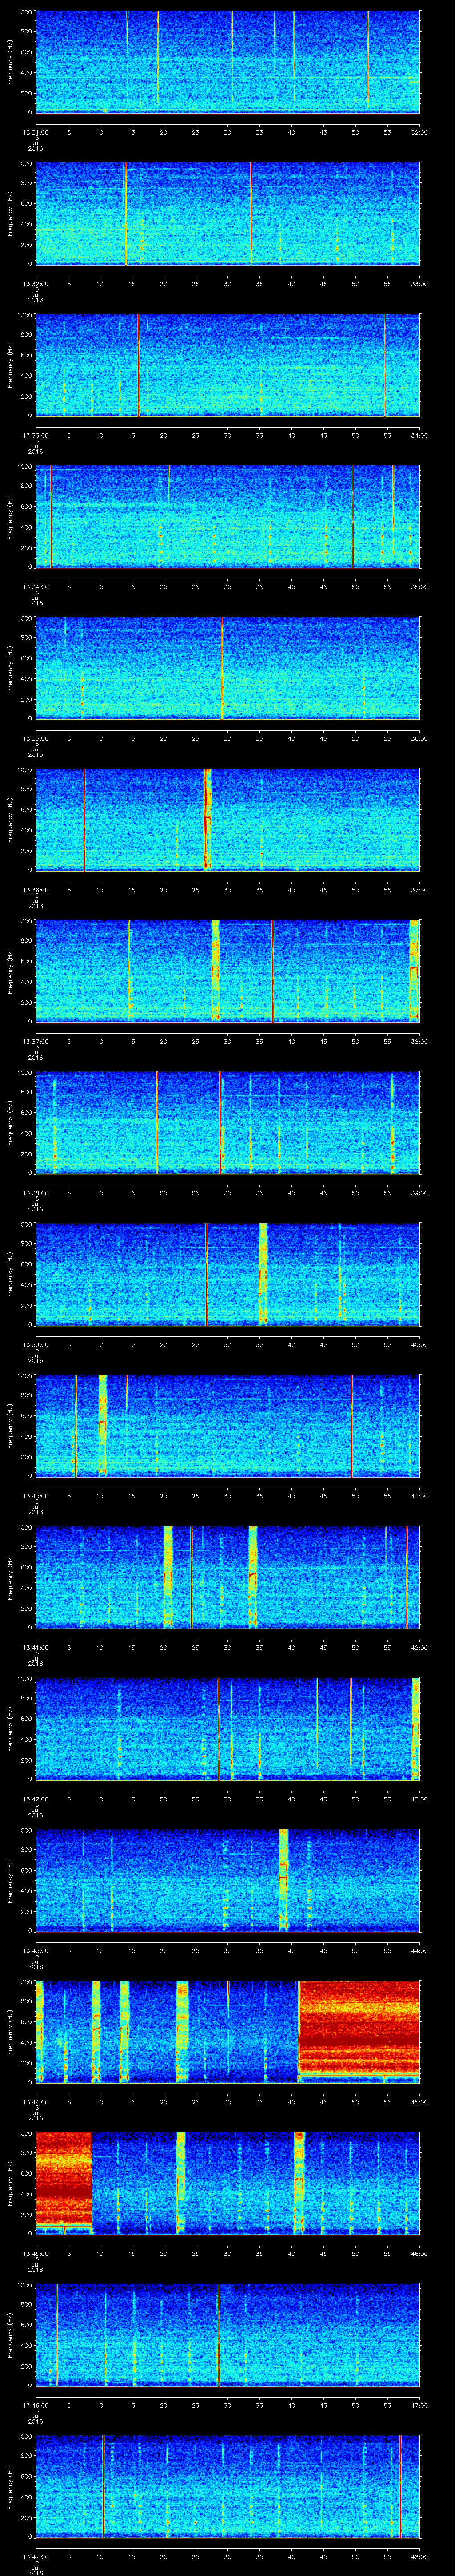Click the spectrogram panel starting at 13:42:00
Screen dimensions: 455x2576
click(227, 1728)
